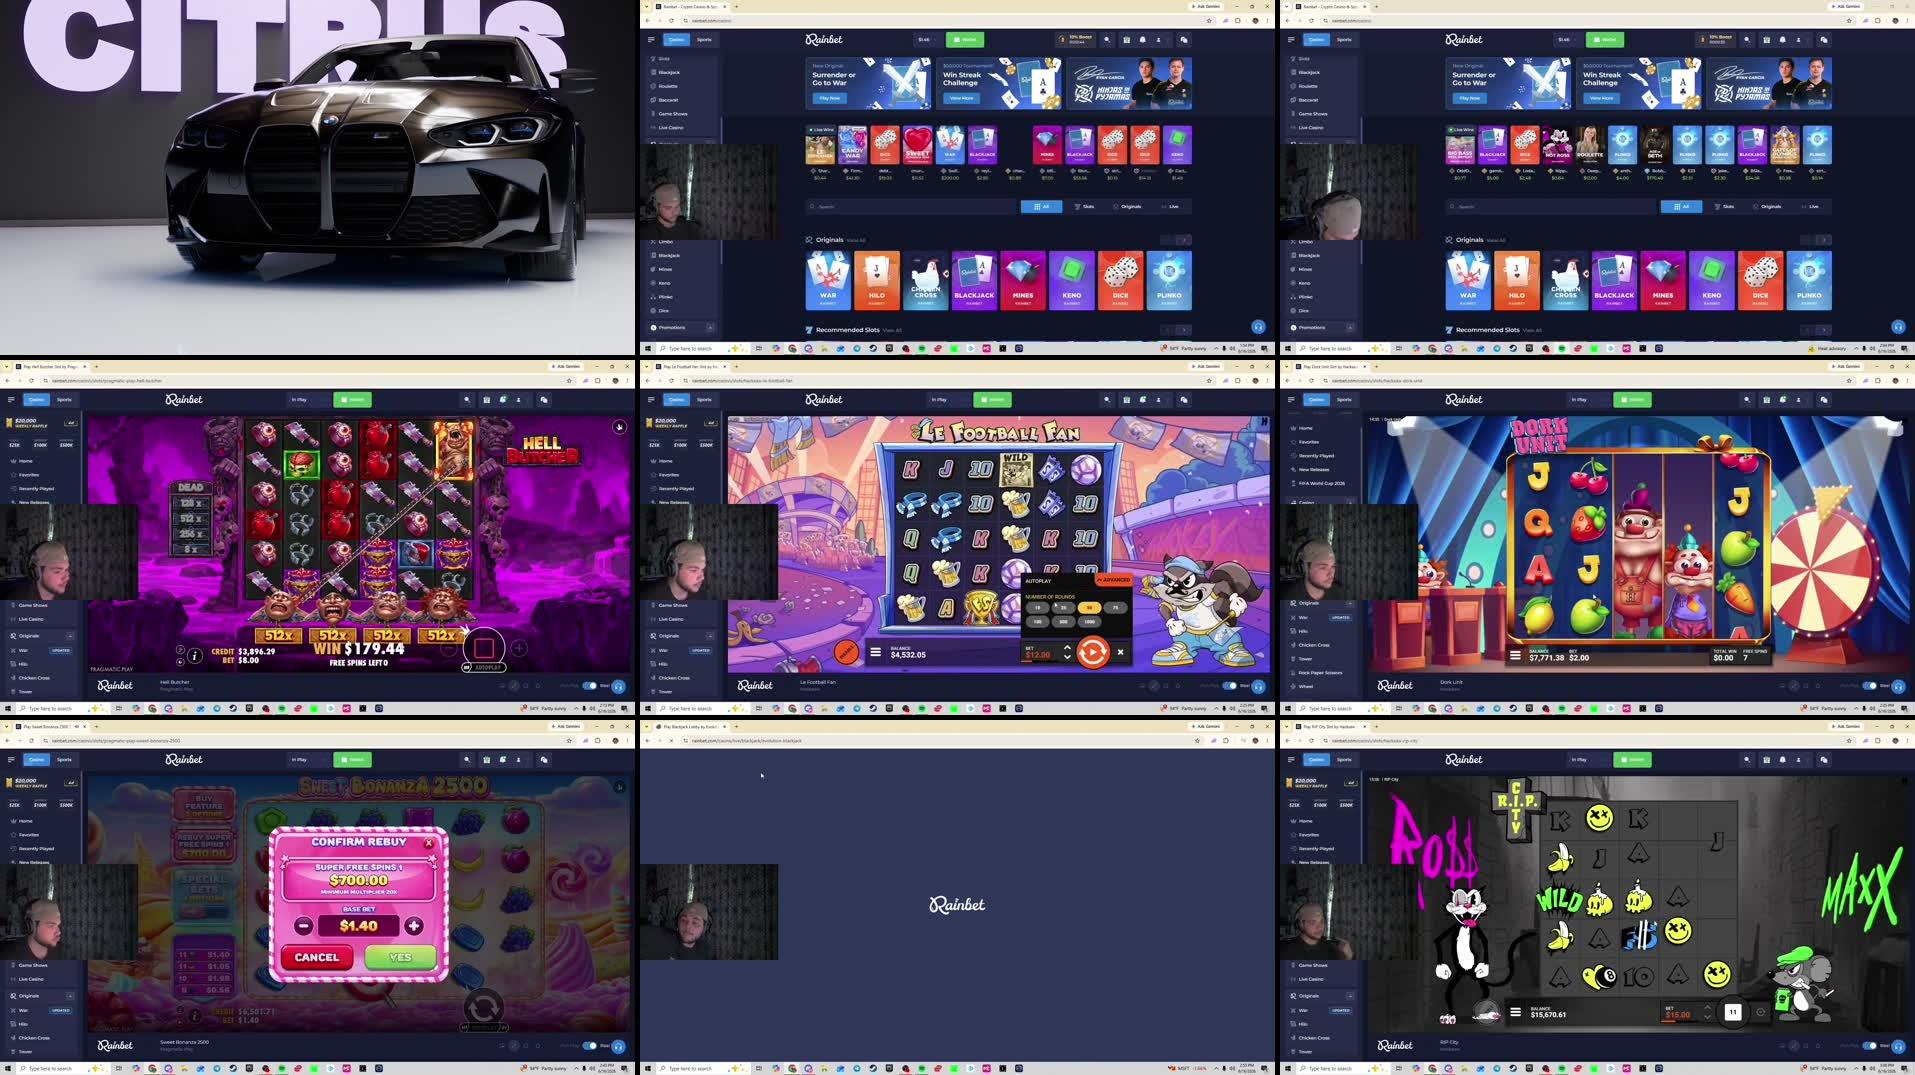Click CANCEL in the Confirm Rebuy dialog

[317, 957]
